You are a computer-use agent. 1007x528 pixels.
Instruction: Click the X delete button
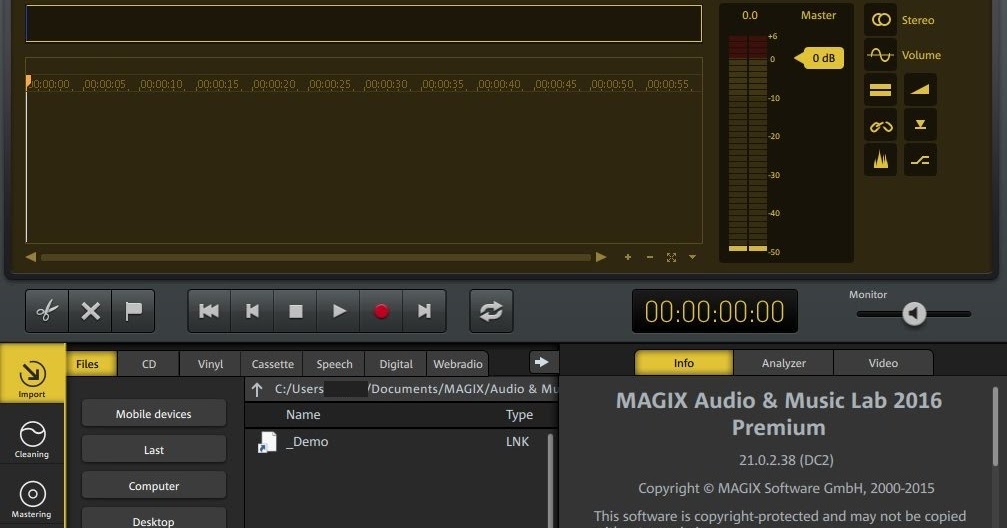(91, 311)
